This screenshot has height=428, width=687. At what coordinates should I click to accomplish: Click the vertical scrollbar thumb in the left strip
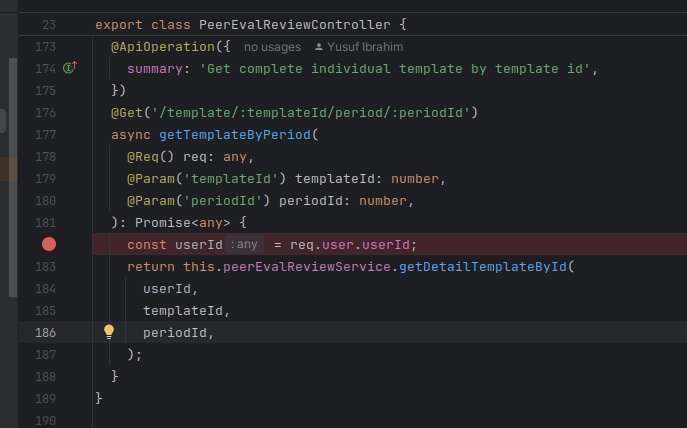[13, 177]
